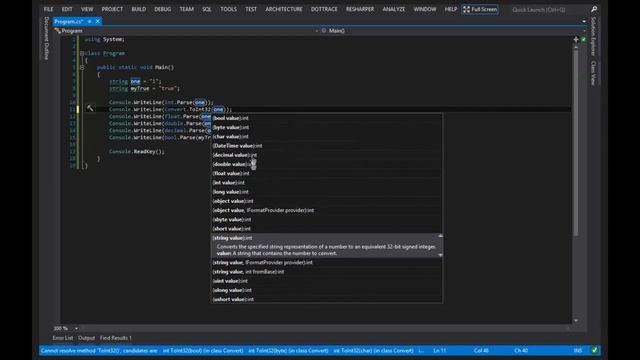Open the VIEW menu
The image size is (640, 360).
click(87, 9)
